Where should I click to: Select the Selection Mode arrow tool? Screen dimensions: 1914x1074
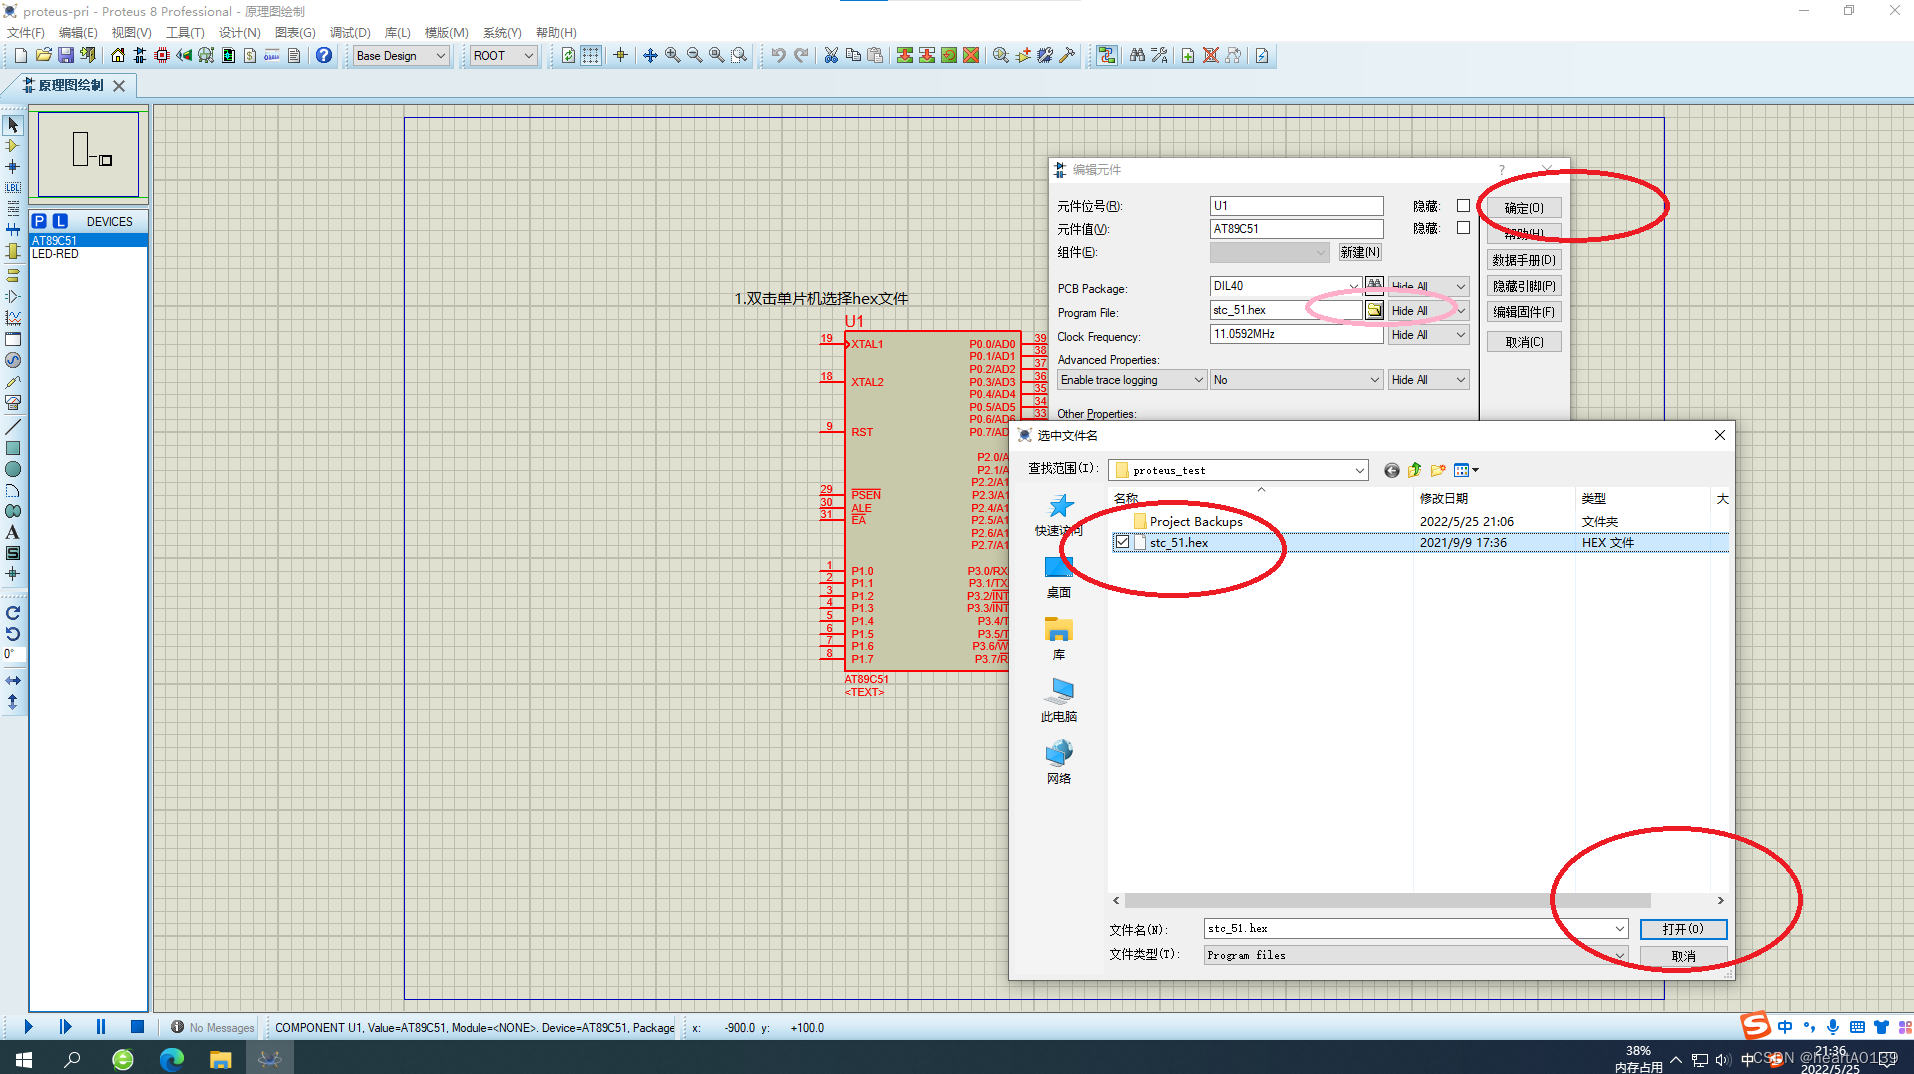coord(13,125)
